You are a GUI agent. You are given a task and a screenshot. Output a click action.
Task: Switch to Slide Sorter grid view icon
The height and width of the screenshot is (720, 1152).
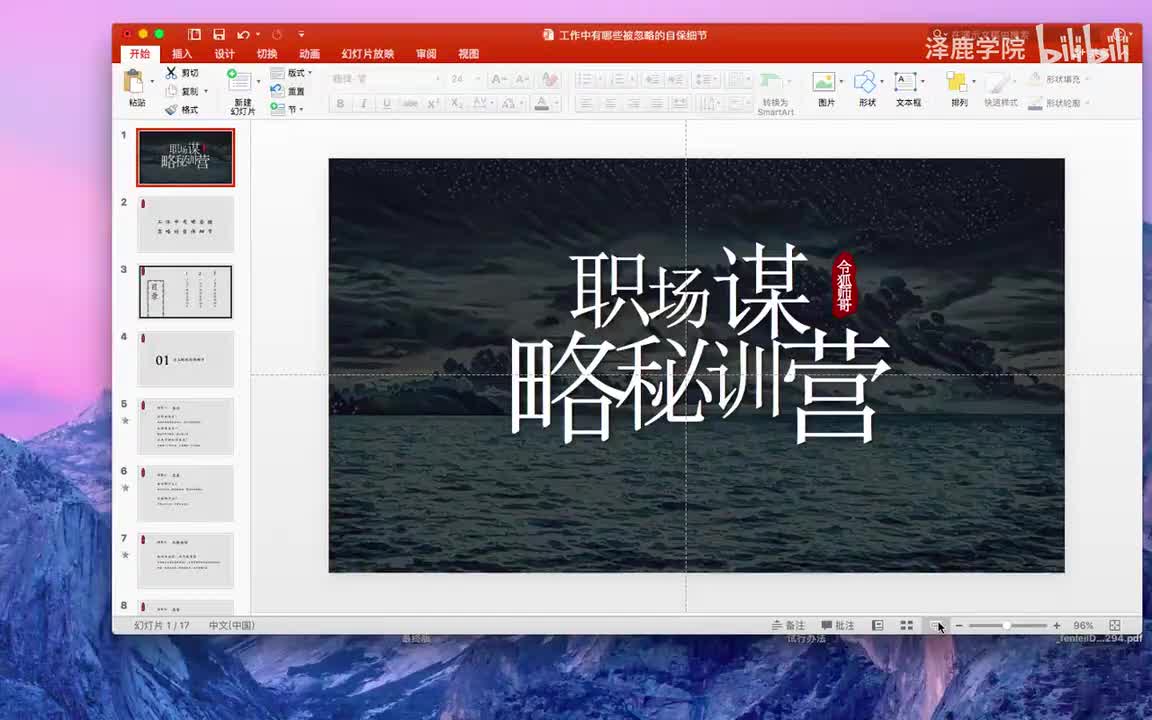(907, 625)
